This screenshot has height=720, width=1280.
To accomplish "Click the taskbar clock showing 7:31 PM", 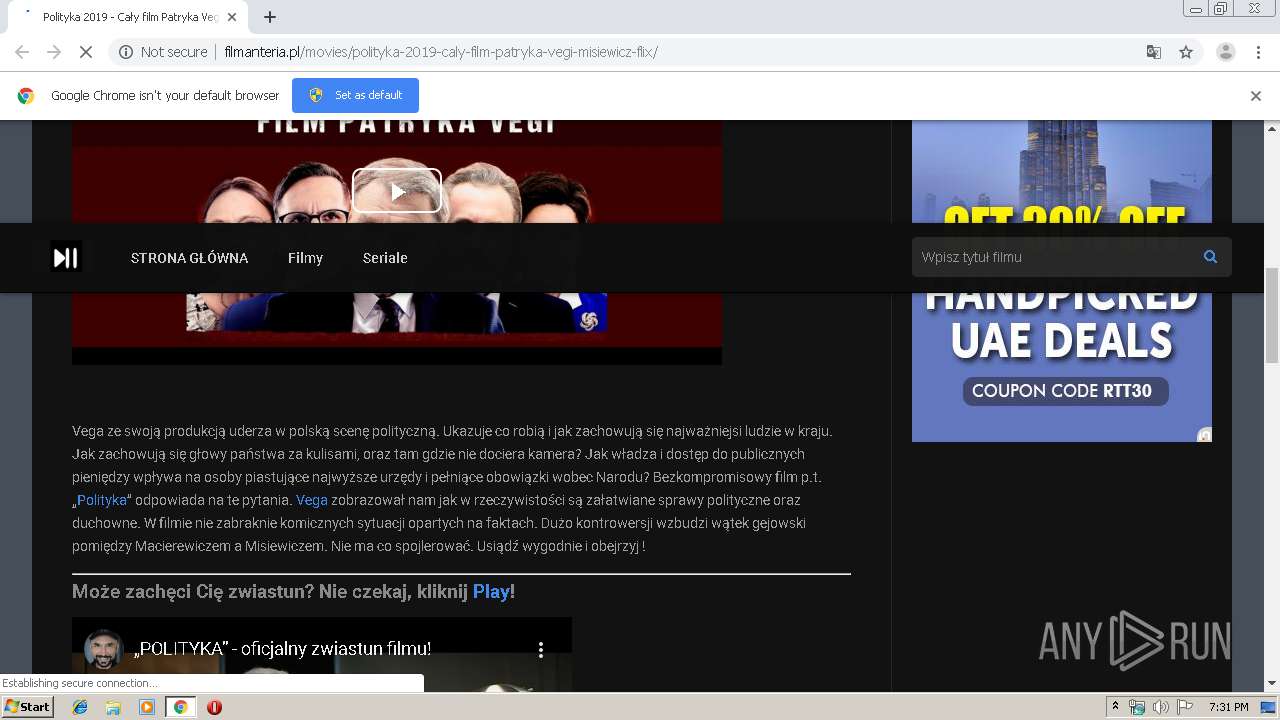I will click(1229, 707).
